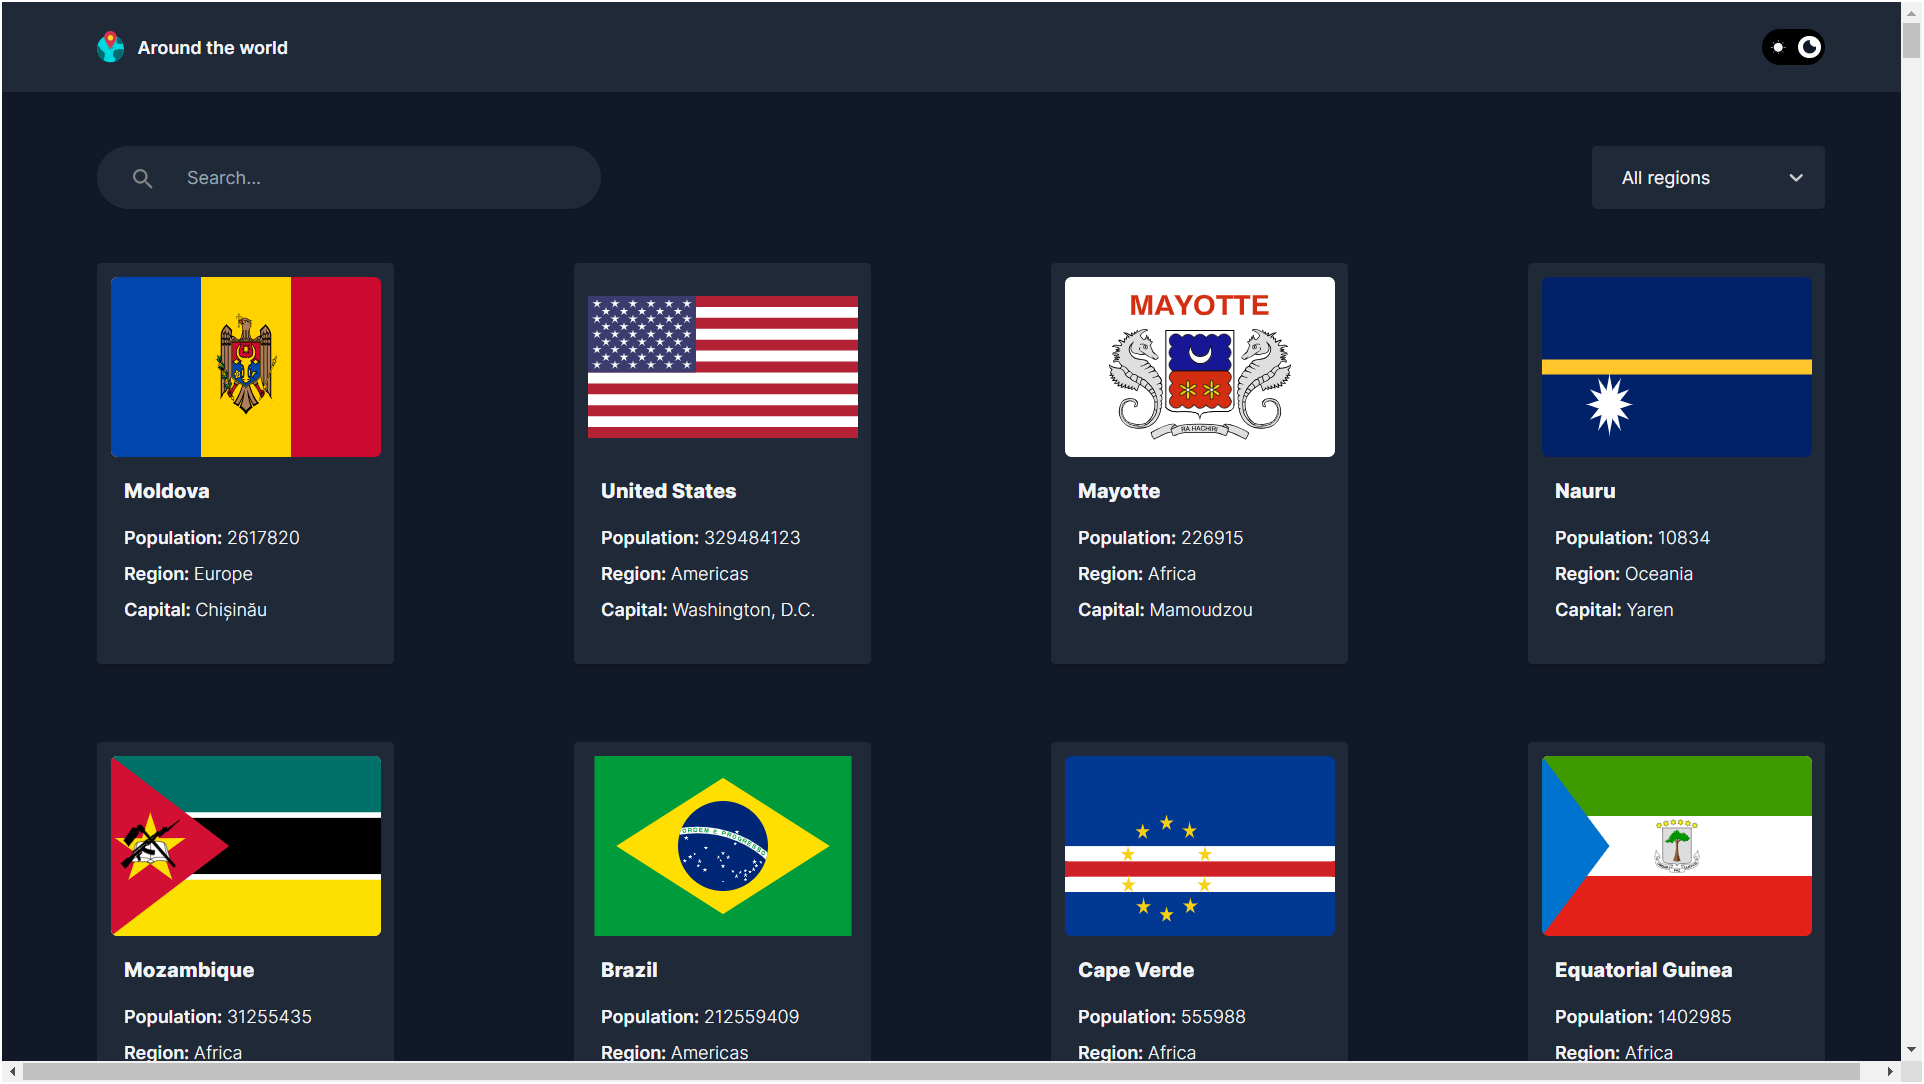
Task: Select the Nauru flag image
Action: coord(1676,367)
